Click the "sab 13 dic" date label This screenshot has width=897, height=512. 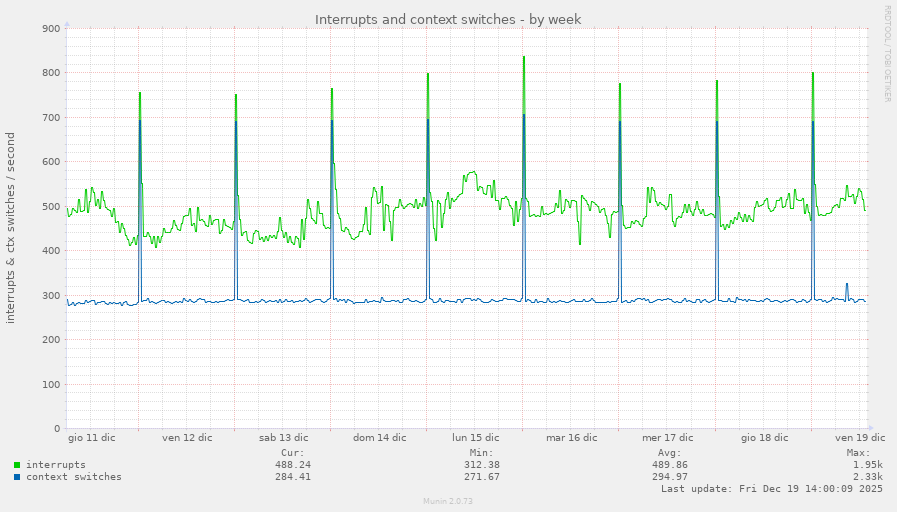tap(283, 437)
